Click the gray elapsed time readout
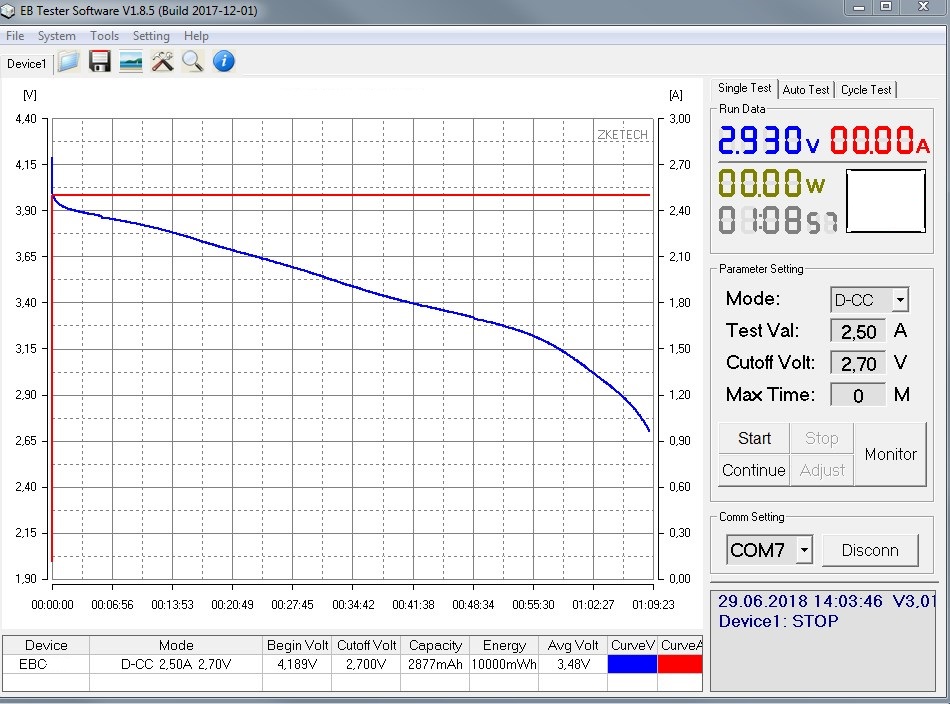This screenshot has width=950, height=704. click(x=778, y=221)
